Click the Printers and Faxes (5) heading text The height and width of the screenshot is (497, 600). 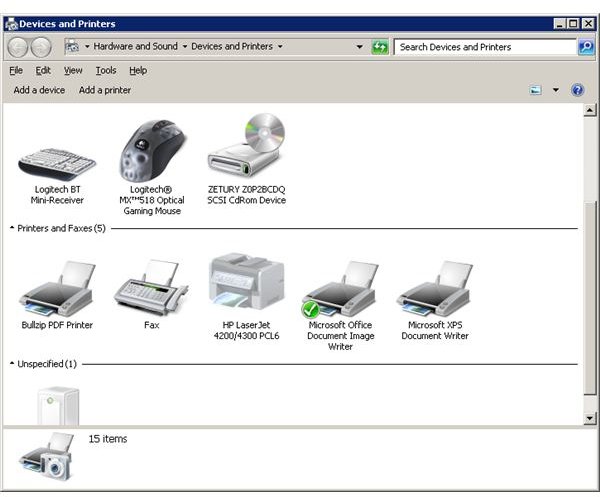point(61,228)
